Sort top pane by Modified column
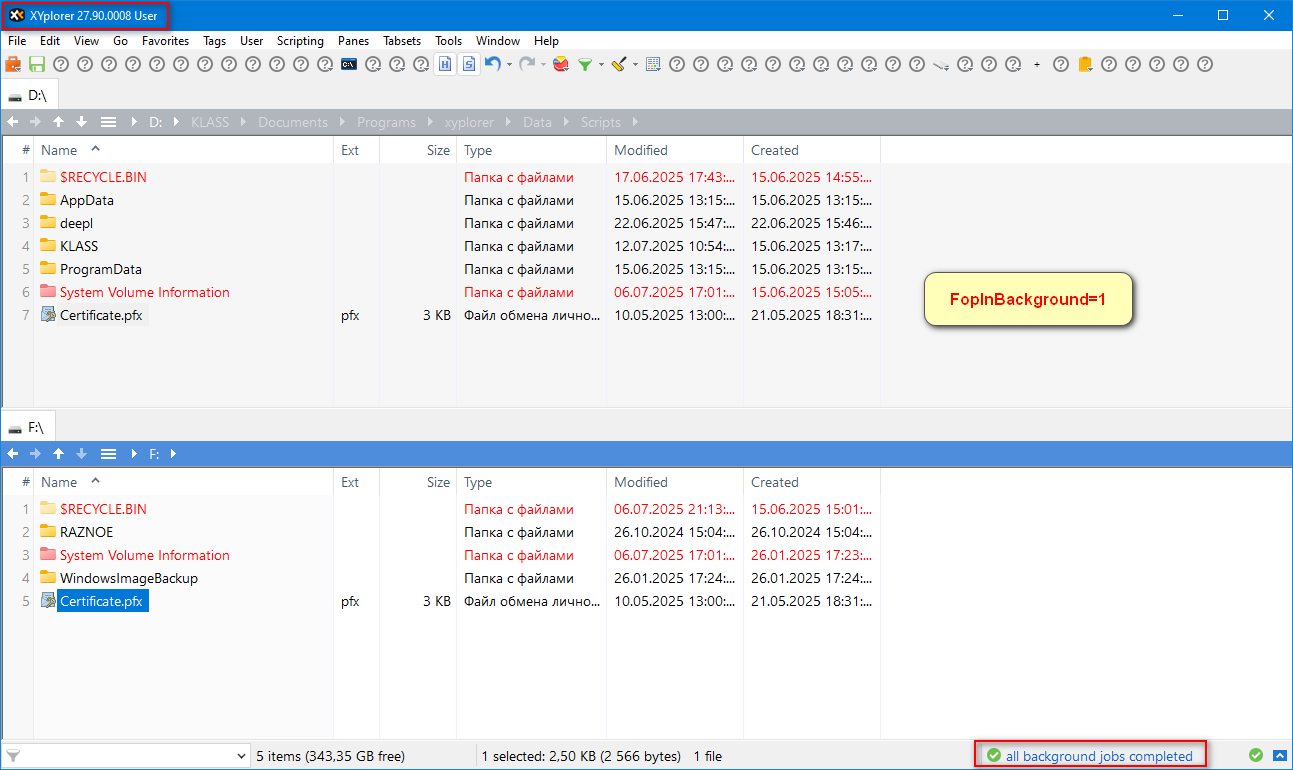Image resolution: width=1293 pixels, height=770 pixels. [x=675, y=150]
